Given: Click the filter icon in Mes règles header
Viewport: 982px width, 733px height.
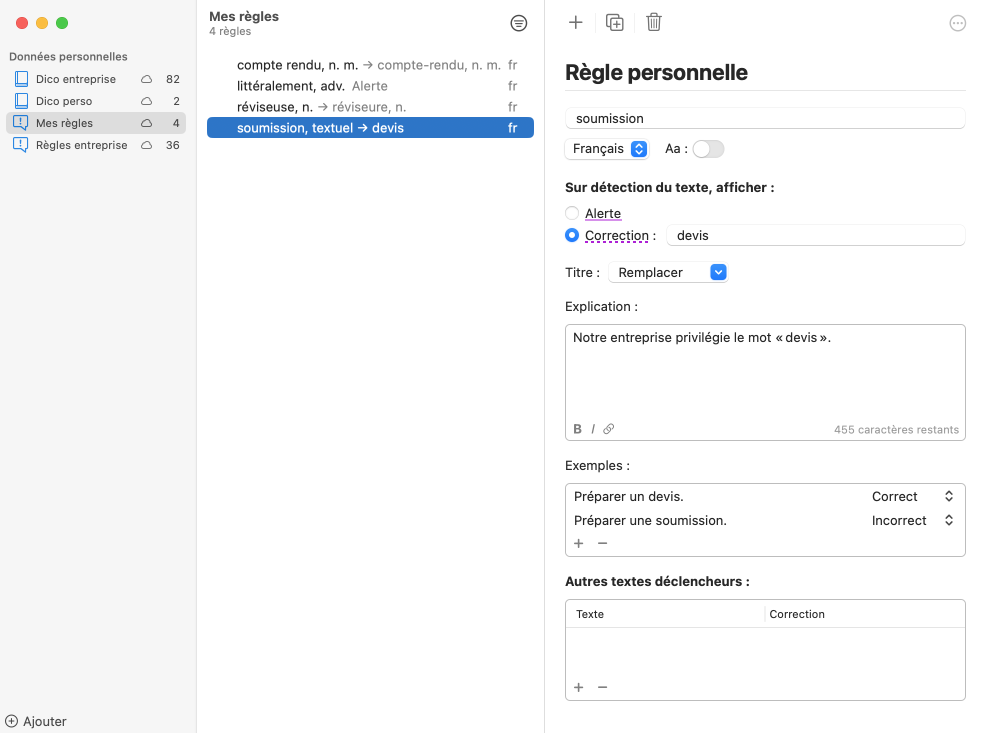Looking at the screenshot, I should (x=518, y=23).
